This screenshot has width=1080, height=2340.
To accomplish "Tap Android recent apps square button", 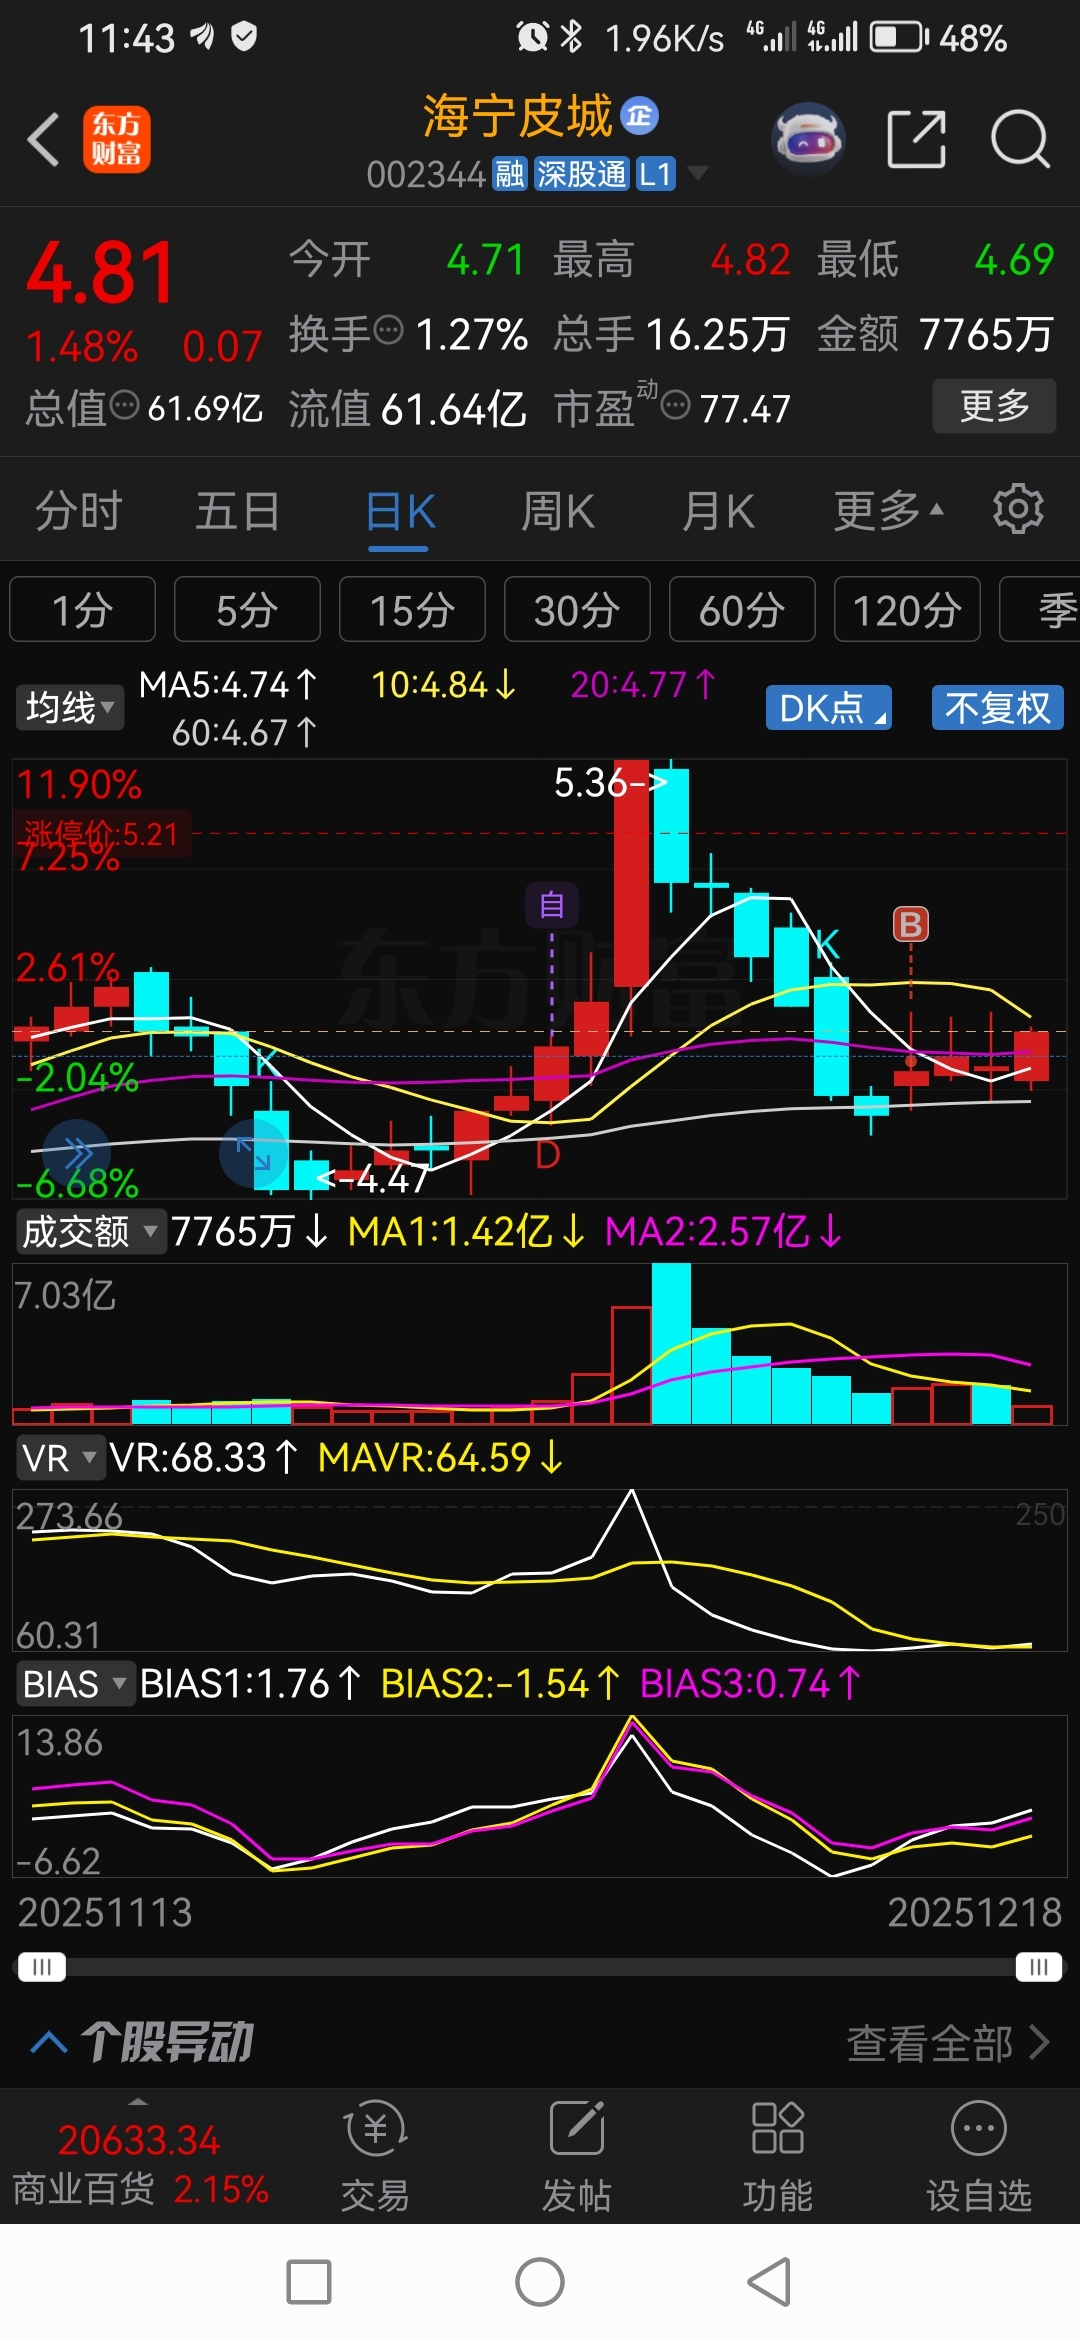I will coord(309,2282).
